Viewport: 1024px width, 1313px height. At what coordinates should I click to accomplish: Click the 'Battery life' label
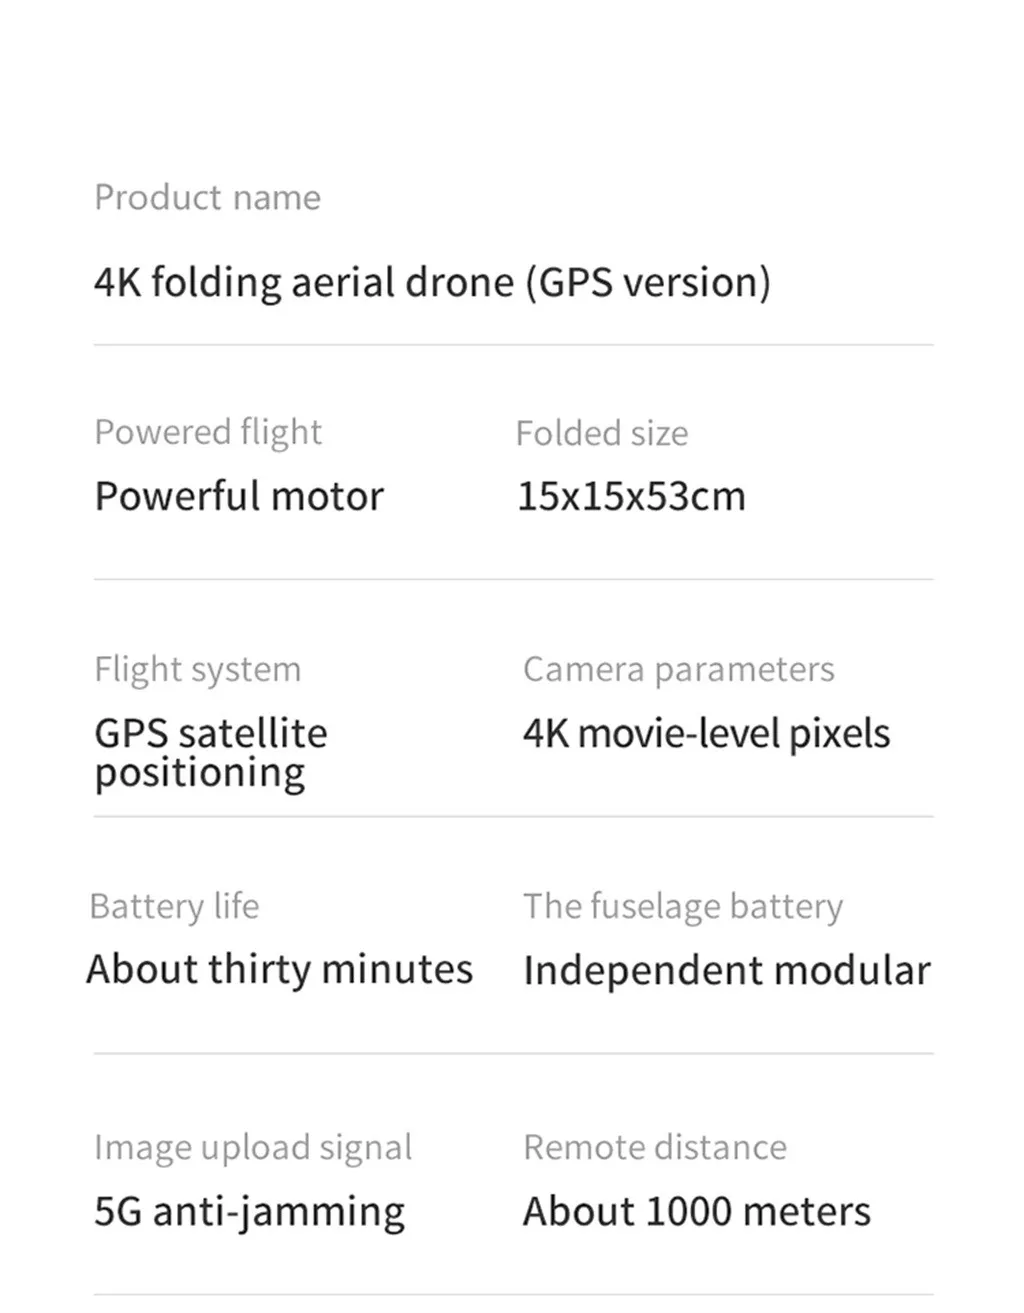coord(174,906)
